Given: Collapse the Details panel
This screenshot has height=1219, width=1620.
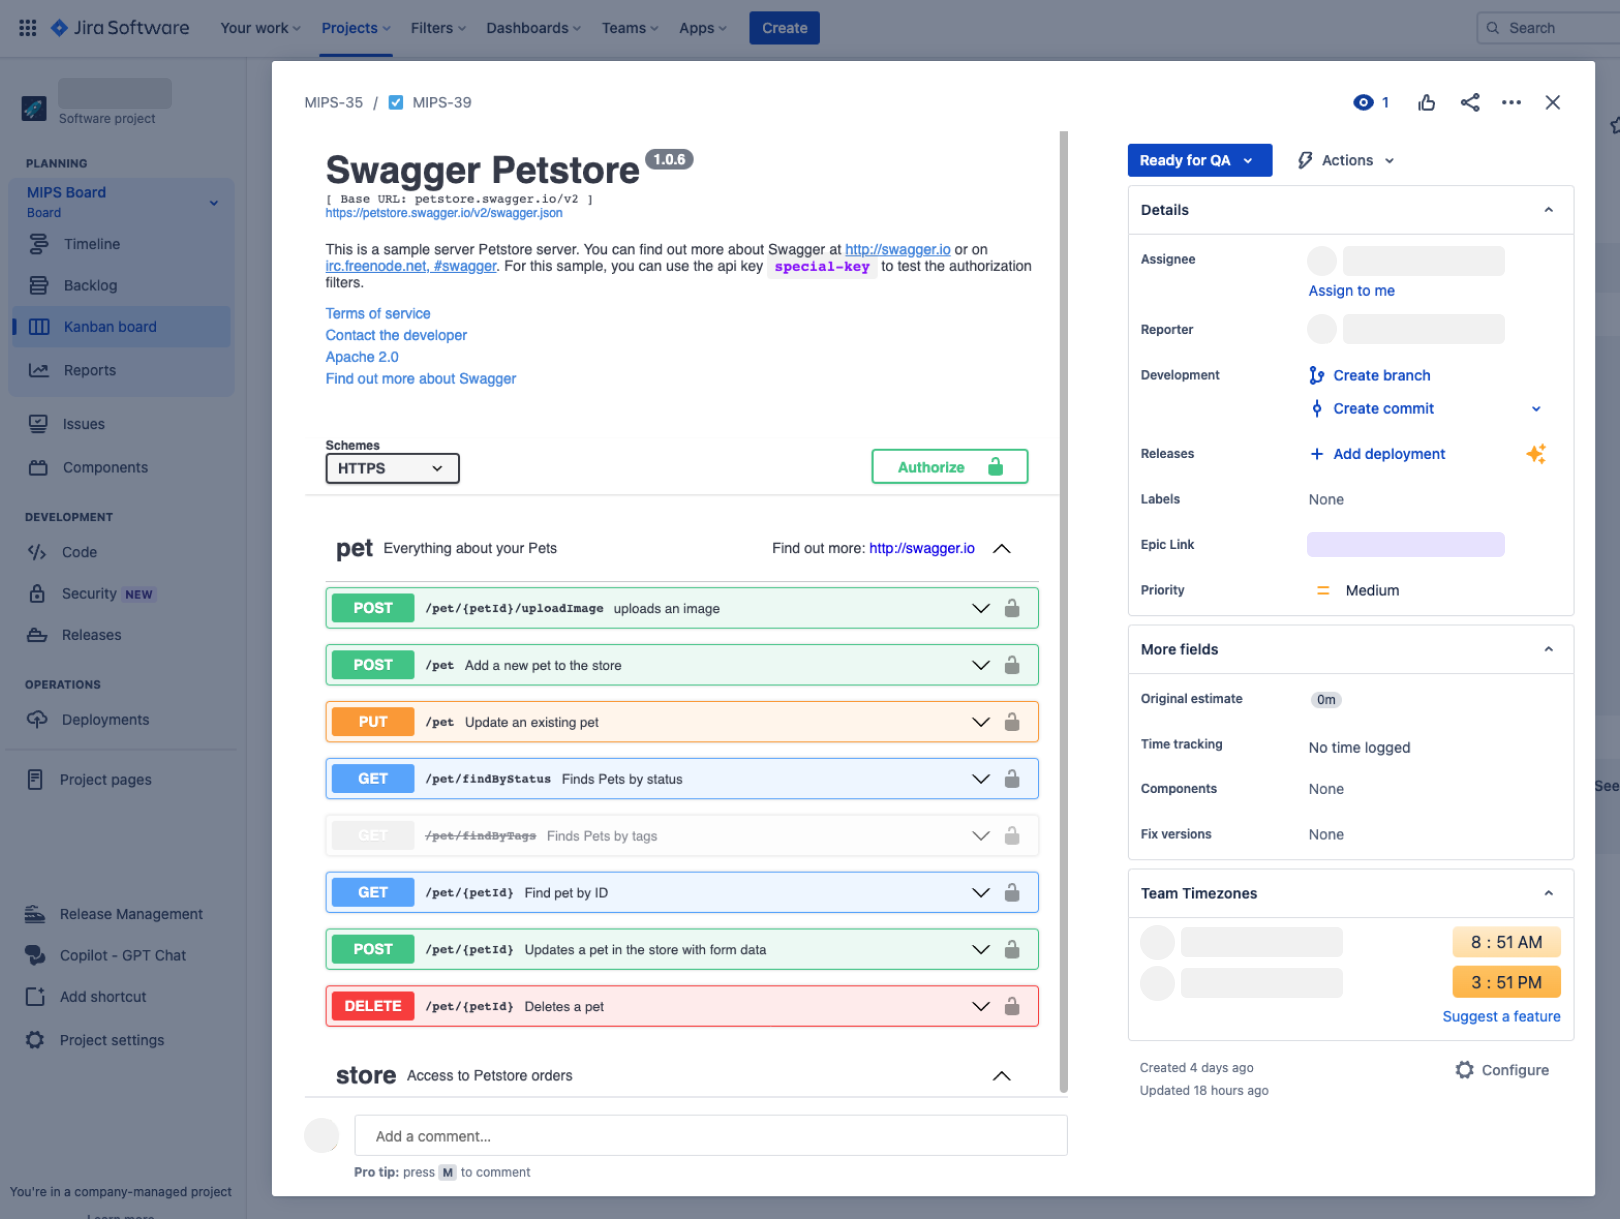Looking at the screenshot, I should point(1548,210).
